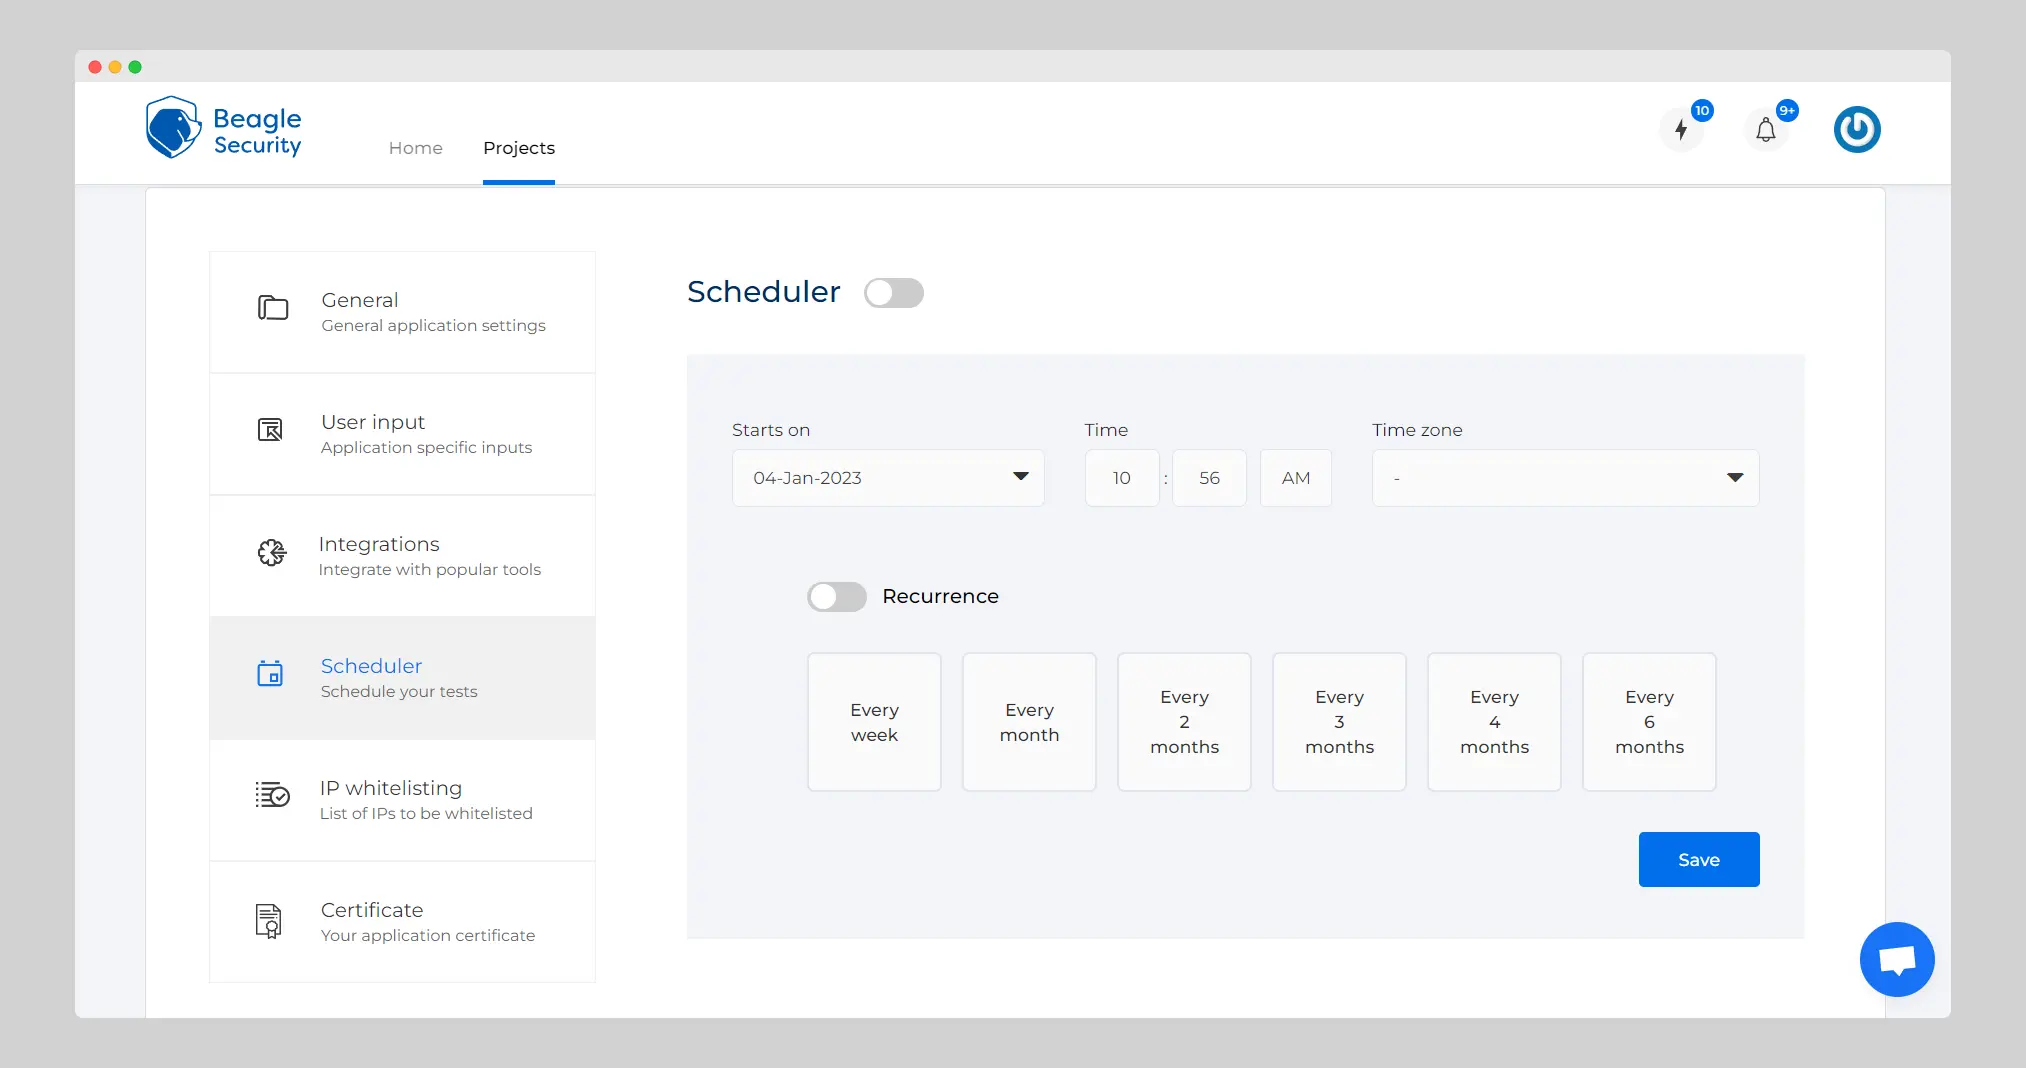Open the Certificate settings section
This screenshot has width=2026, height=1068.
click(402, 922)
